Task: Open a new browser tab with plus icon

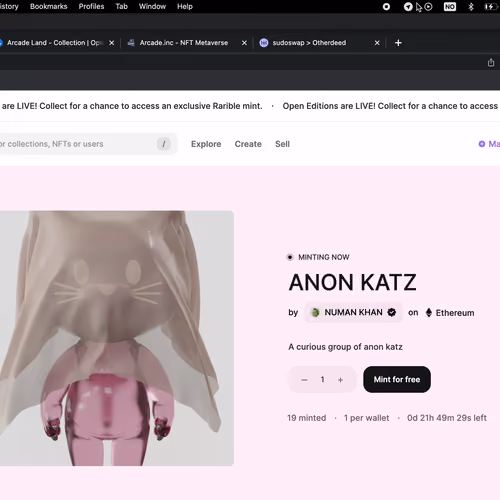Action: (398, 43)
